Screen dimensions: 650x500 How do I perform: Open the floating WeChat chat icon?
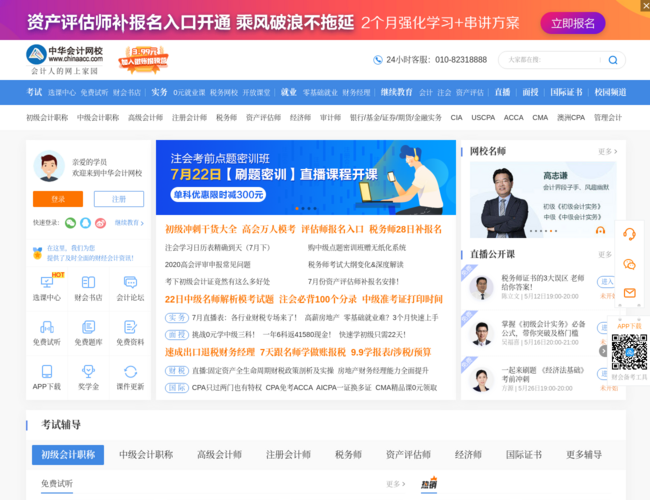click(x=629, y=264)
